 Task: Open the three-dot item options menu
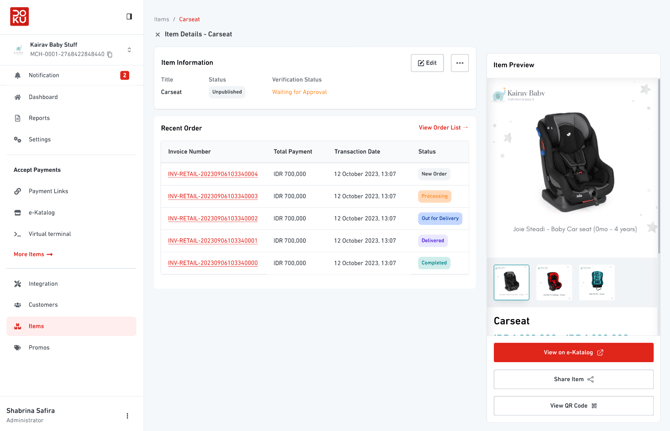[460, 63]
